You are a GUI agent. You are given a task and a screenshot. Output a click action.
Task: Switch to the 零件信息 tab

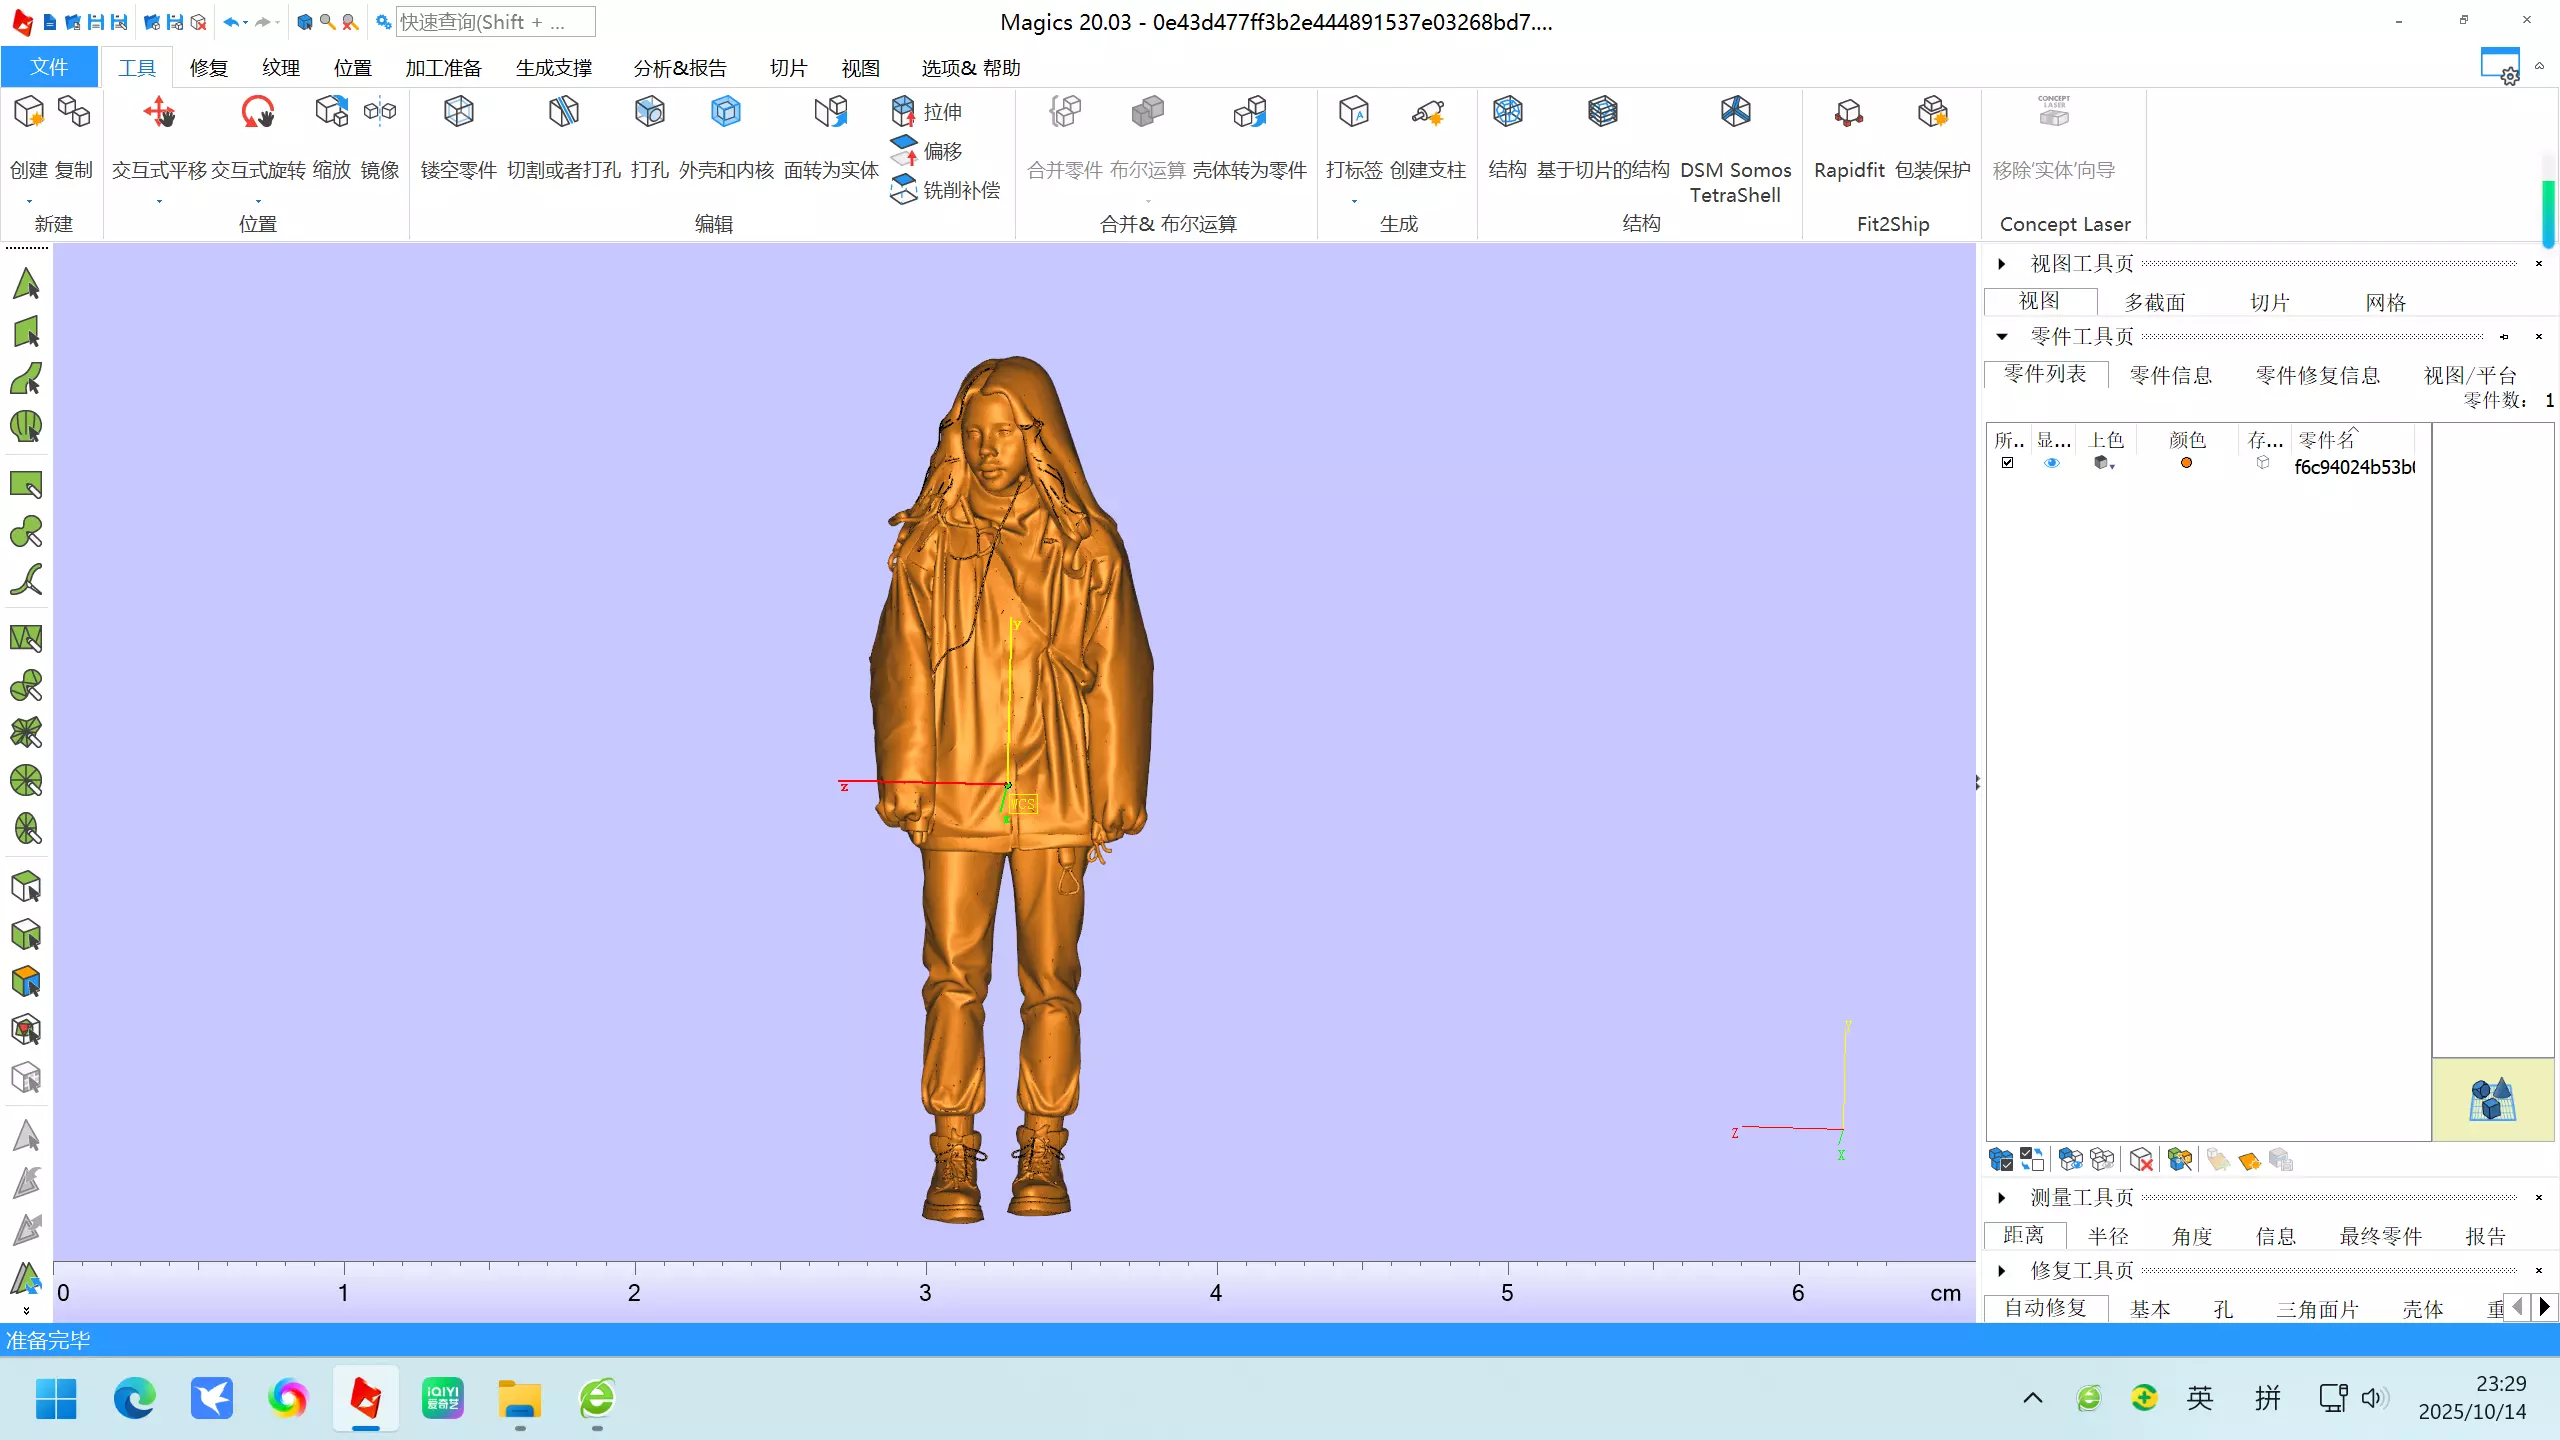[x=2170, y=375]
